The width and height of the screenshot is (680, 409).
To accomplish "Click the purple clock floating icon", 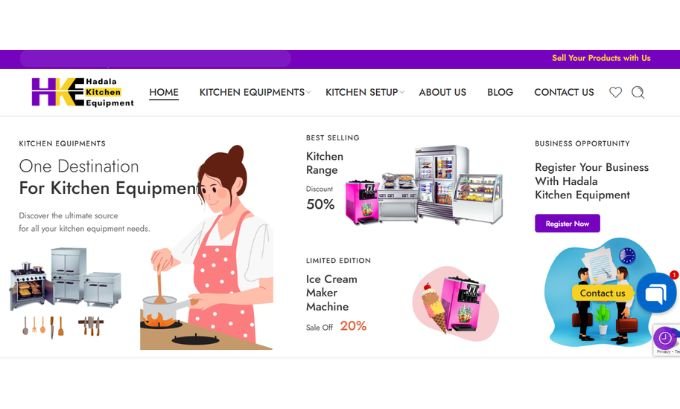I will click(x=664, y=338).
